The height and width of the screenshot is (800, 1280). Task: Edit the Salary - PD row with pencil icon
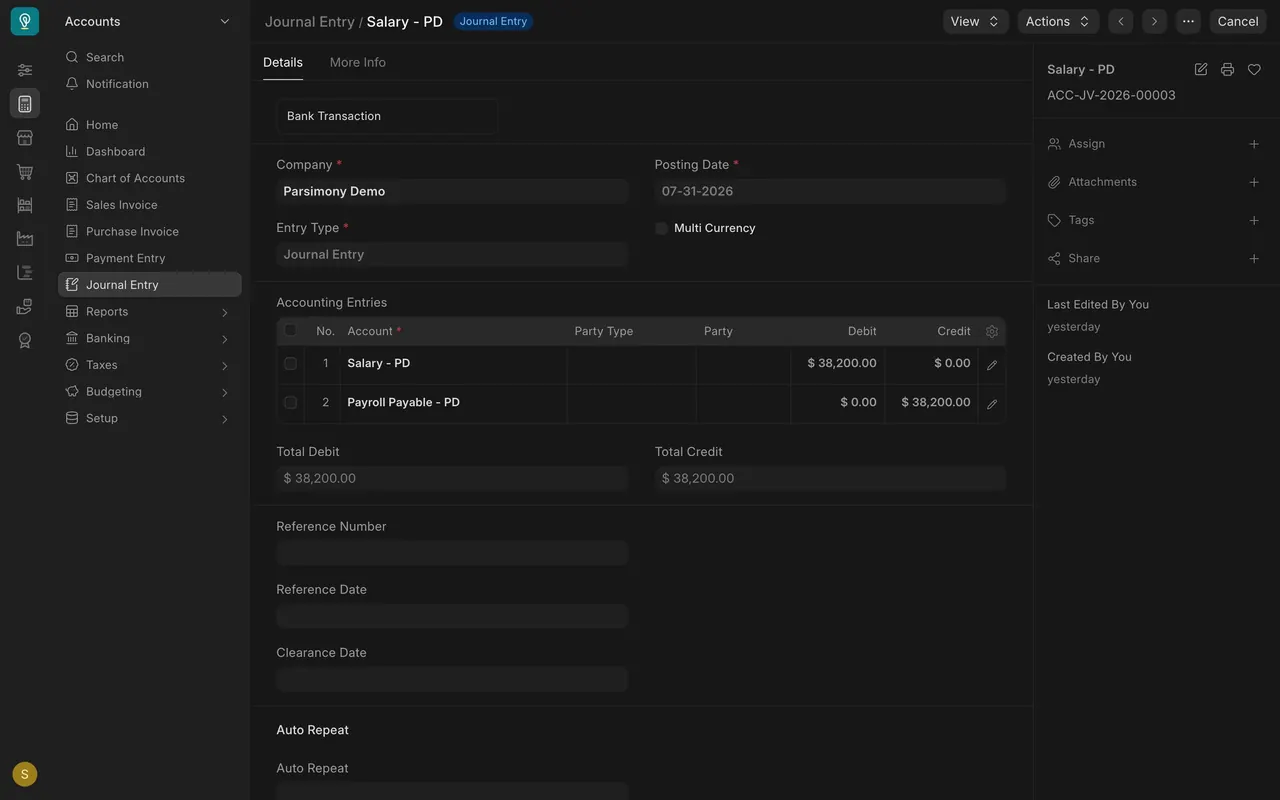992,365
